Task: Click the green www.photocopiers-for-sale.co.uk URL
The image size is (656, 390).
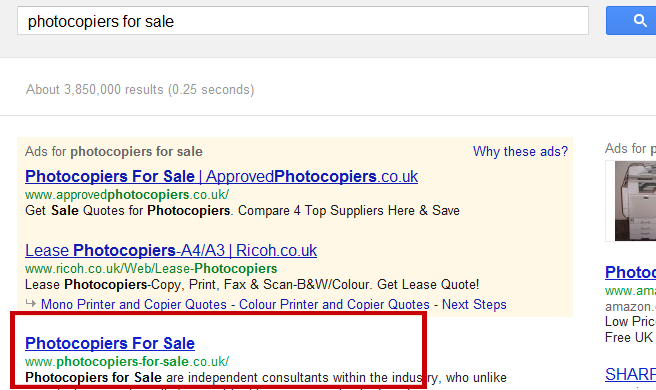Action: click(x=127, y=361)
